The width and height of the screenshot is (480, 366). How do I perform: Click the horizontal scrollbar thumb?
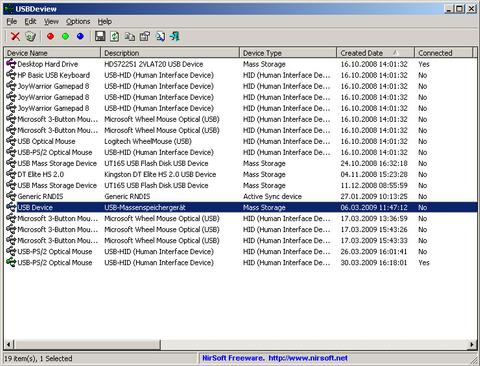[87, 344]
